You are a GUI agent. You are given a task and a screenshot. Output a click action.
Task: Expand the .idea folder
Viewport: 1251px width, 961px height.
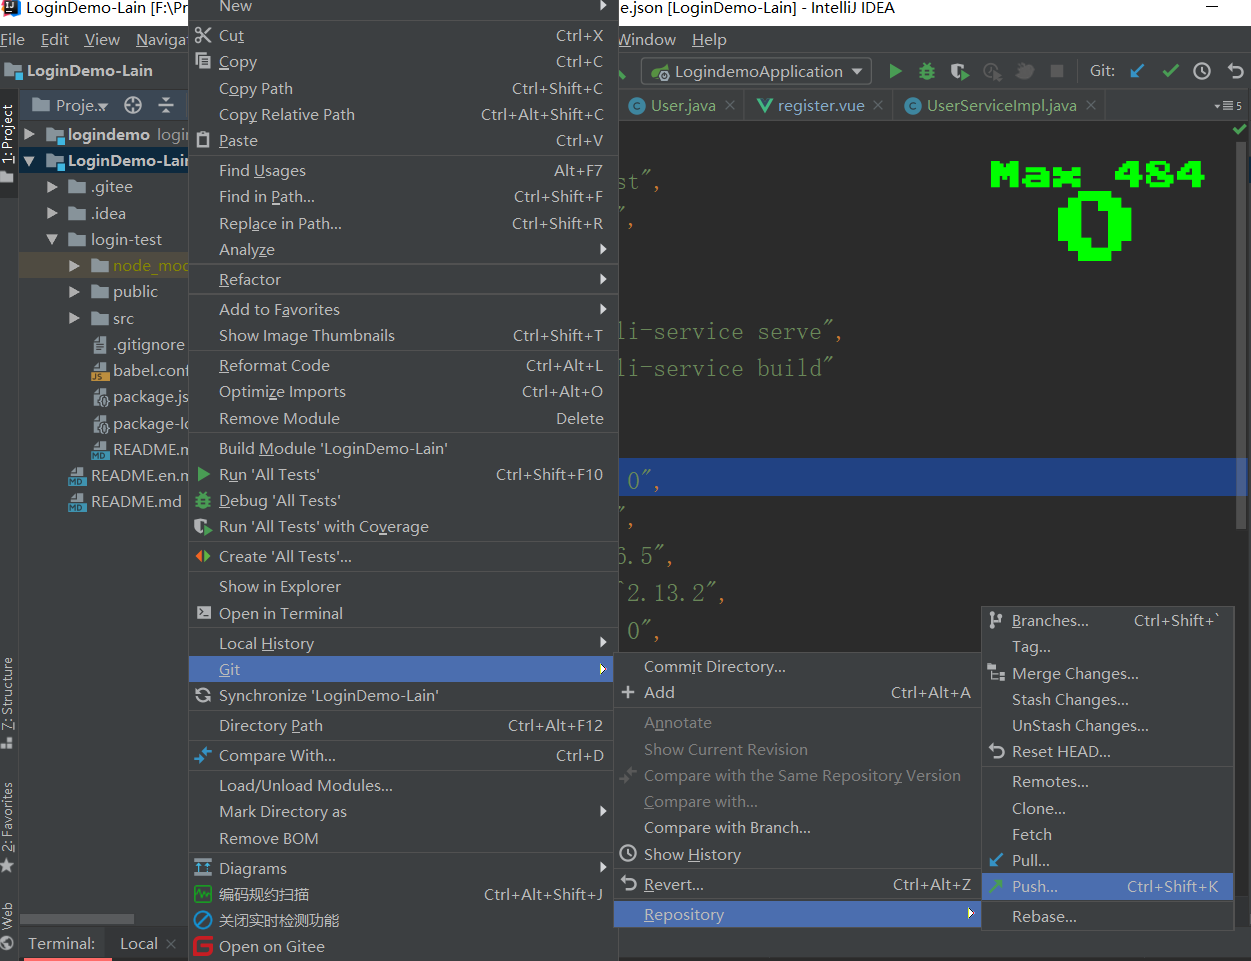[52, 213]
